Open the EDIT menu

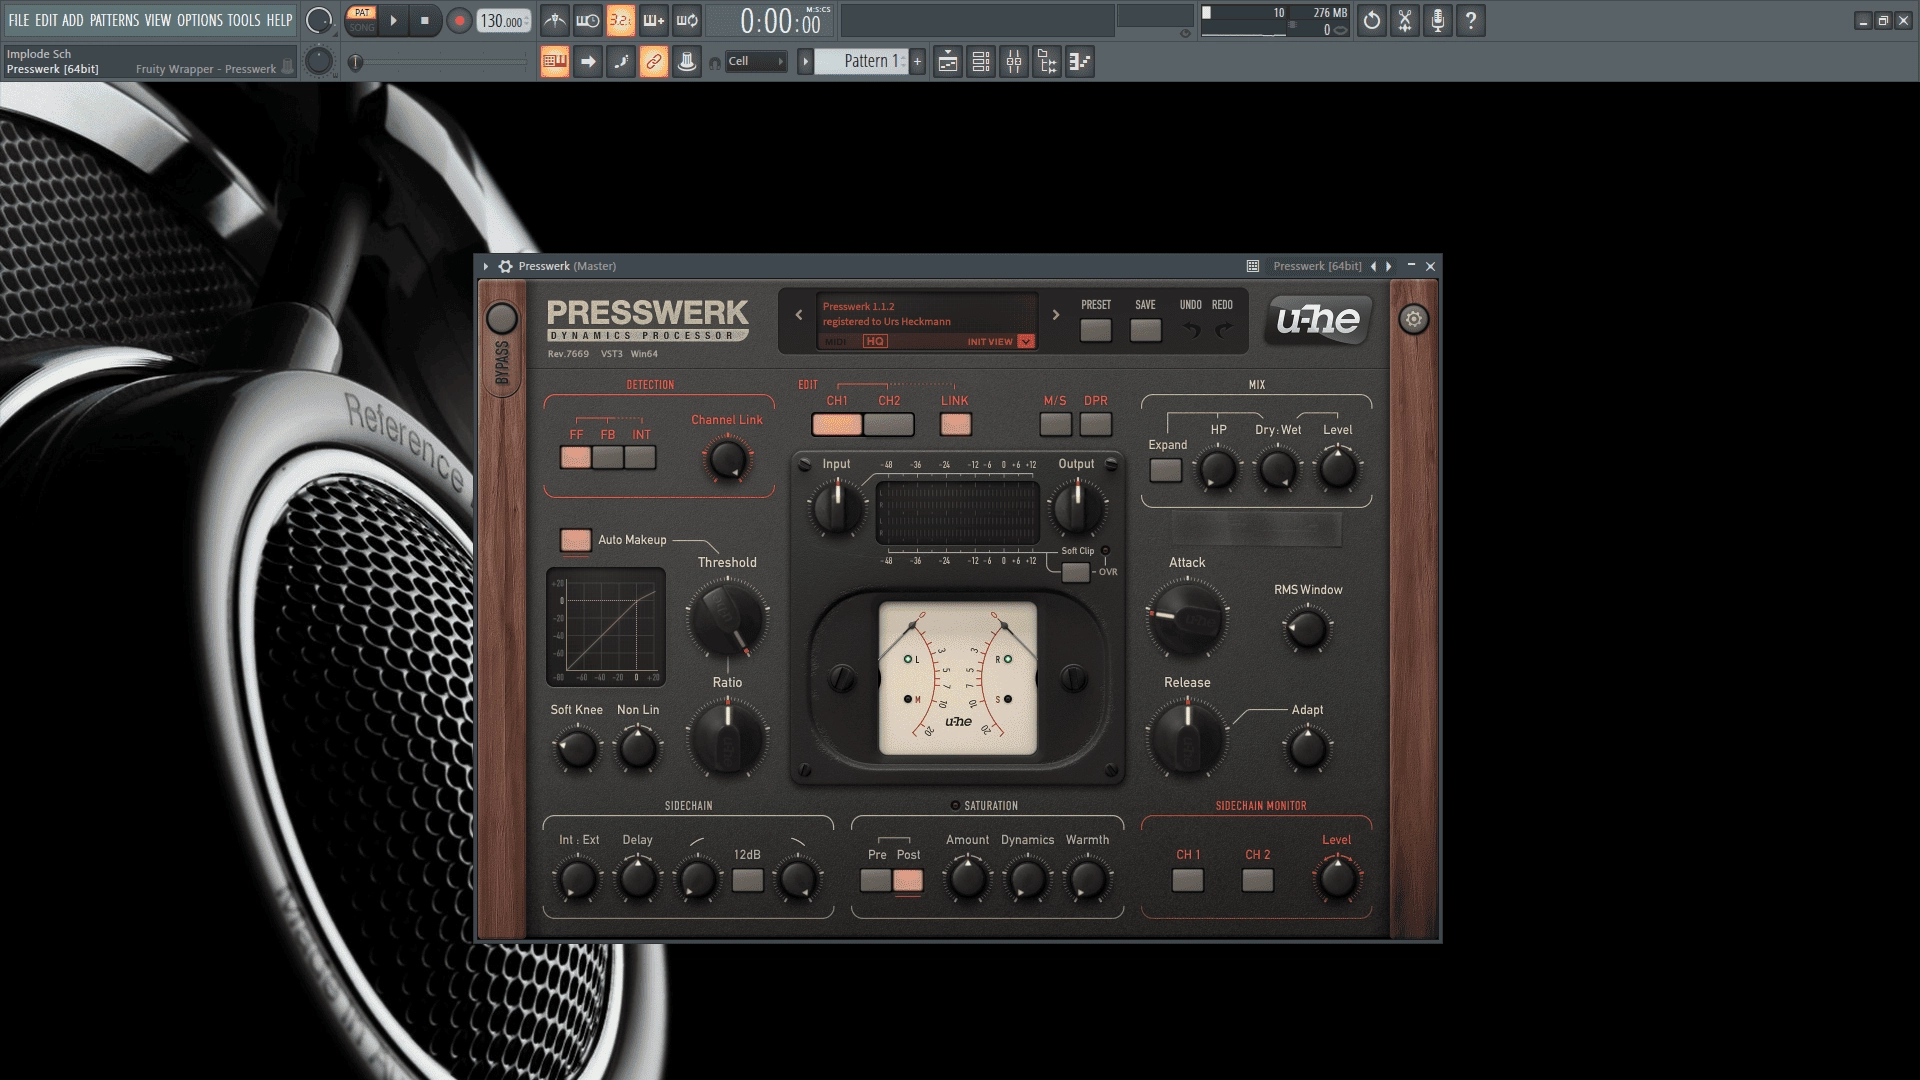46,20
